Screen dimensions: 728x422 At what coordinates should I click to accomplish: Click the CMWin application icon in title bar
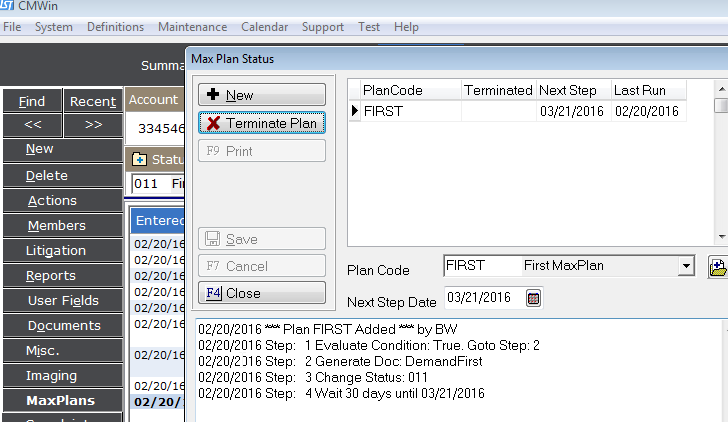click(x=9, y=8)
